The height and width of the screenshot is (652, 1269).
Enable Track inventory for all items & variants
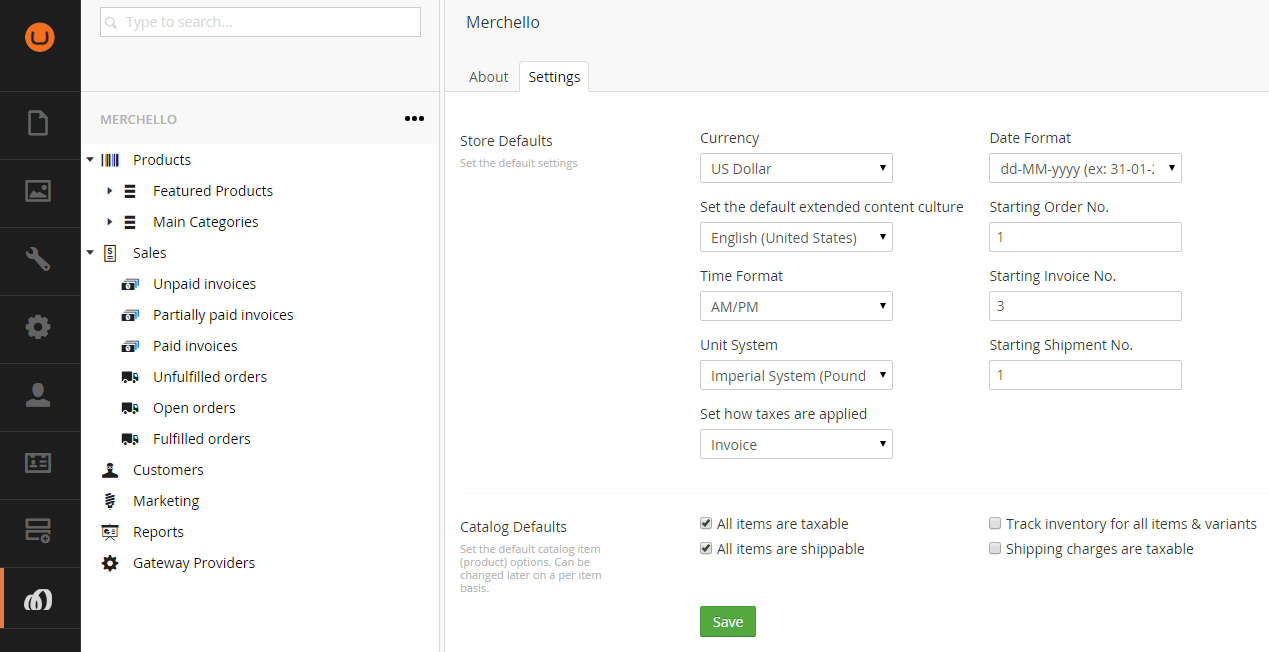tap(995, 524)
